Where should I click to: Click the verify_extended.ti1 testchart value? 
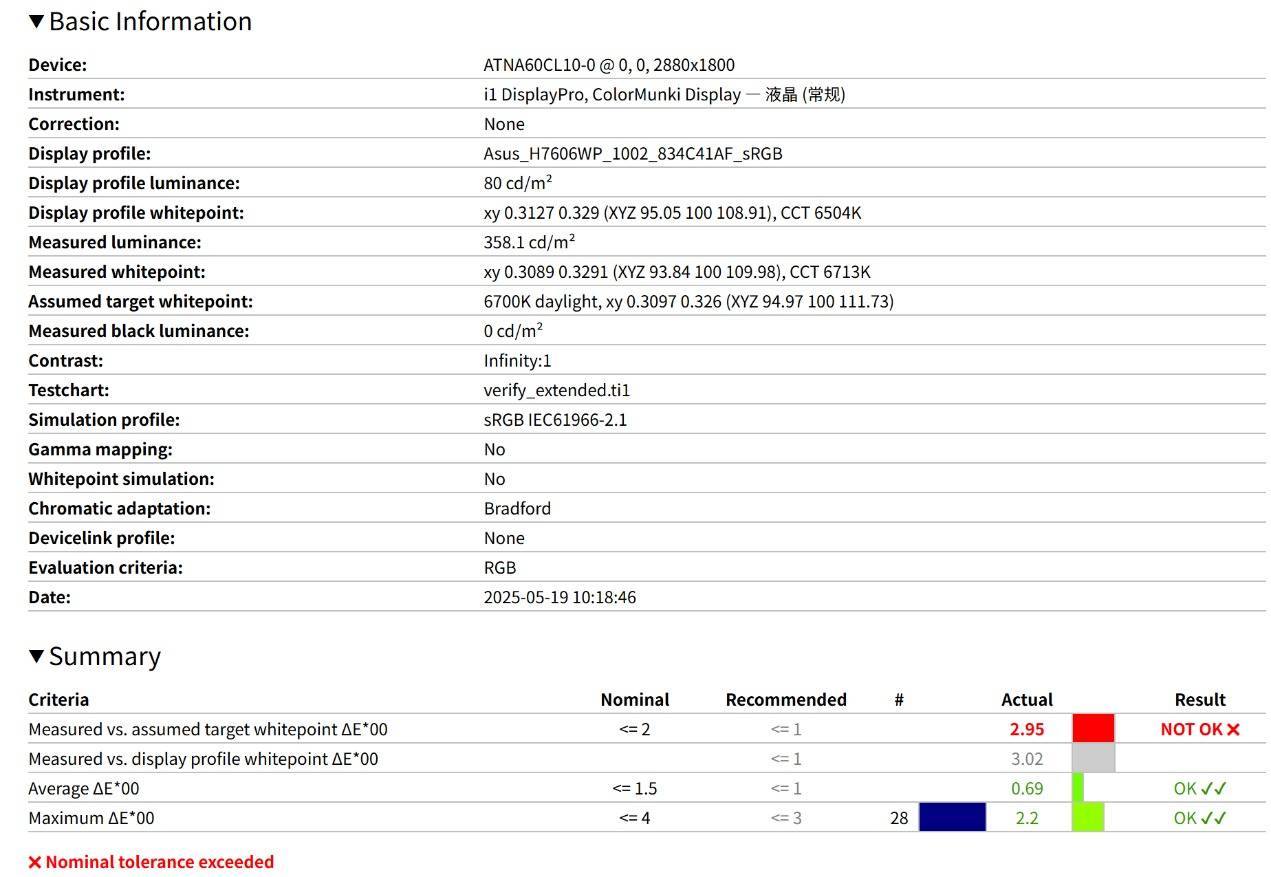[x=557, y=390]
